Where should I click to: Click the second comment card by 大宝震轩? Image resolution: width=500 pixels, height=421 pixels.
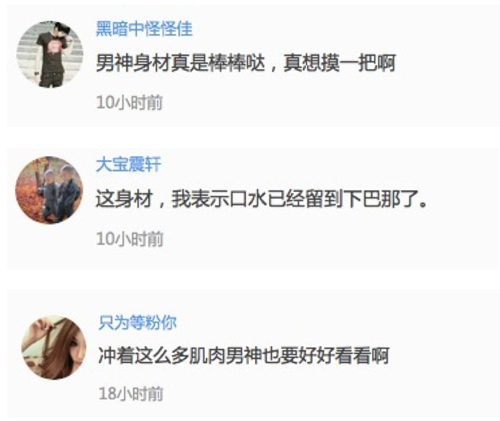pos(253,208)
